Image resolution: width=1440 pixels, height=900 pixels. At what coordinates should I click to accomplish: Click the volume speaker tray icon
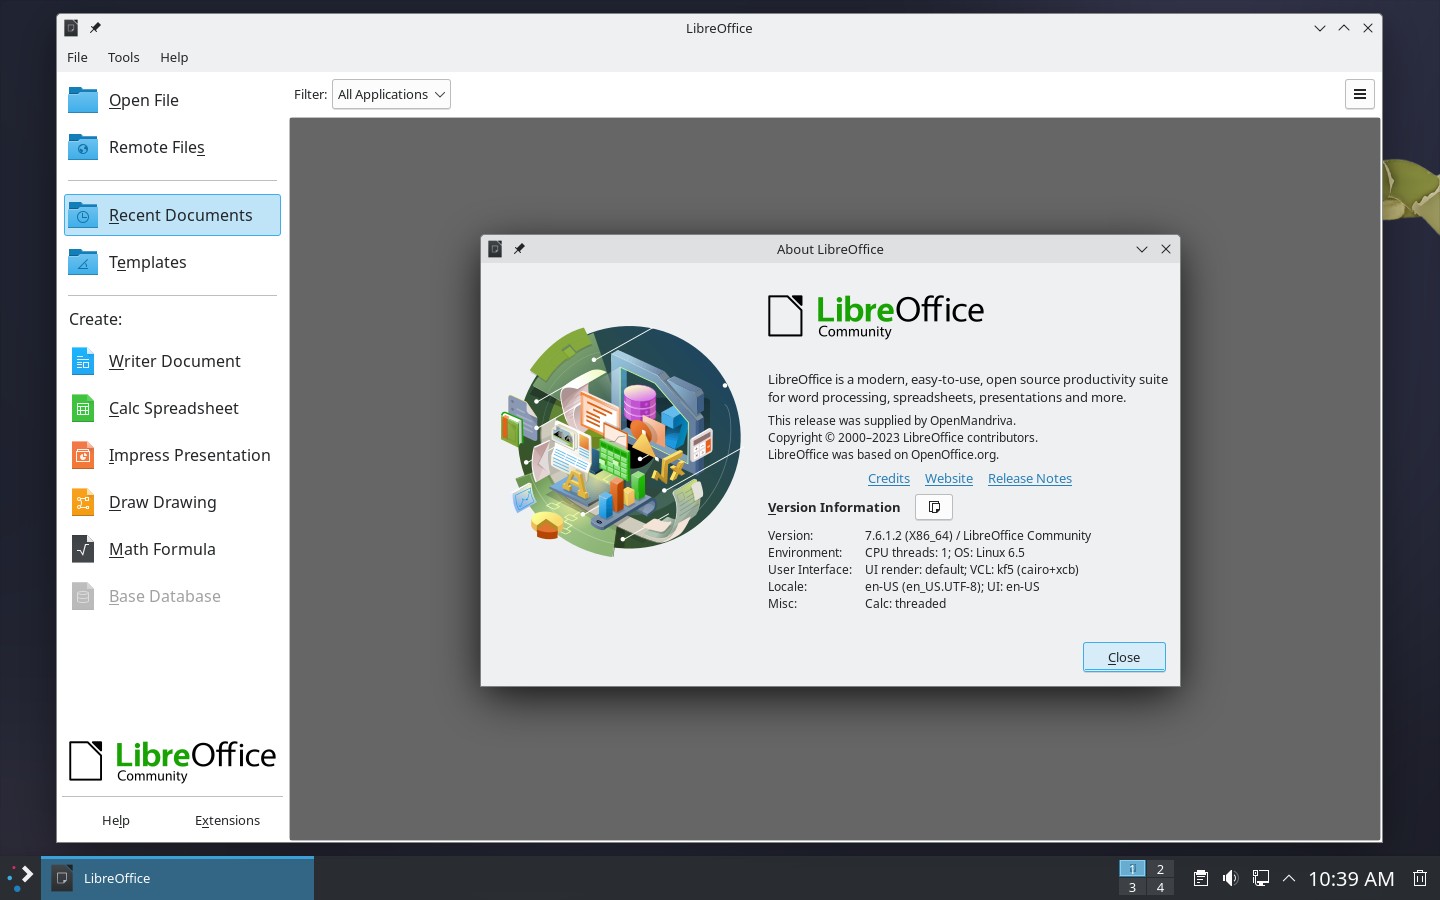[1230, 878]
